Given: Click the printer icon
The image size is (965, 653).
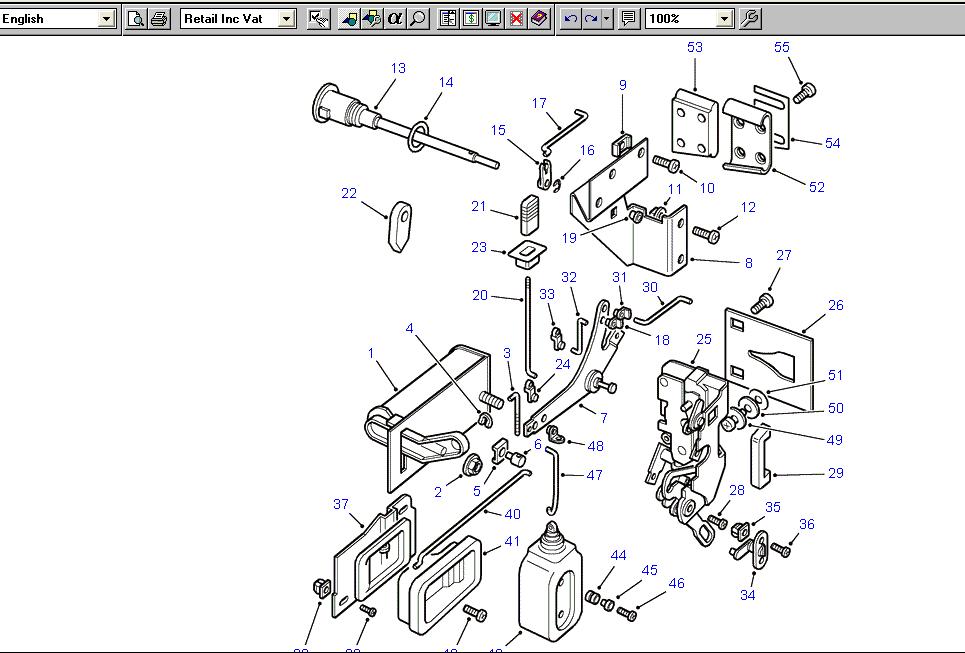Looking at the screenshot, I should (158, 19).
